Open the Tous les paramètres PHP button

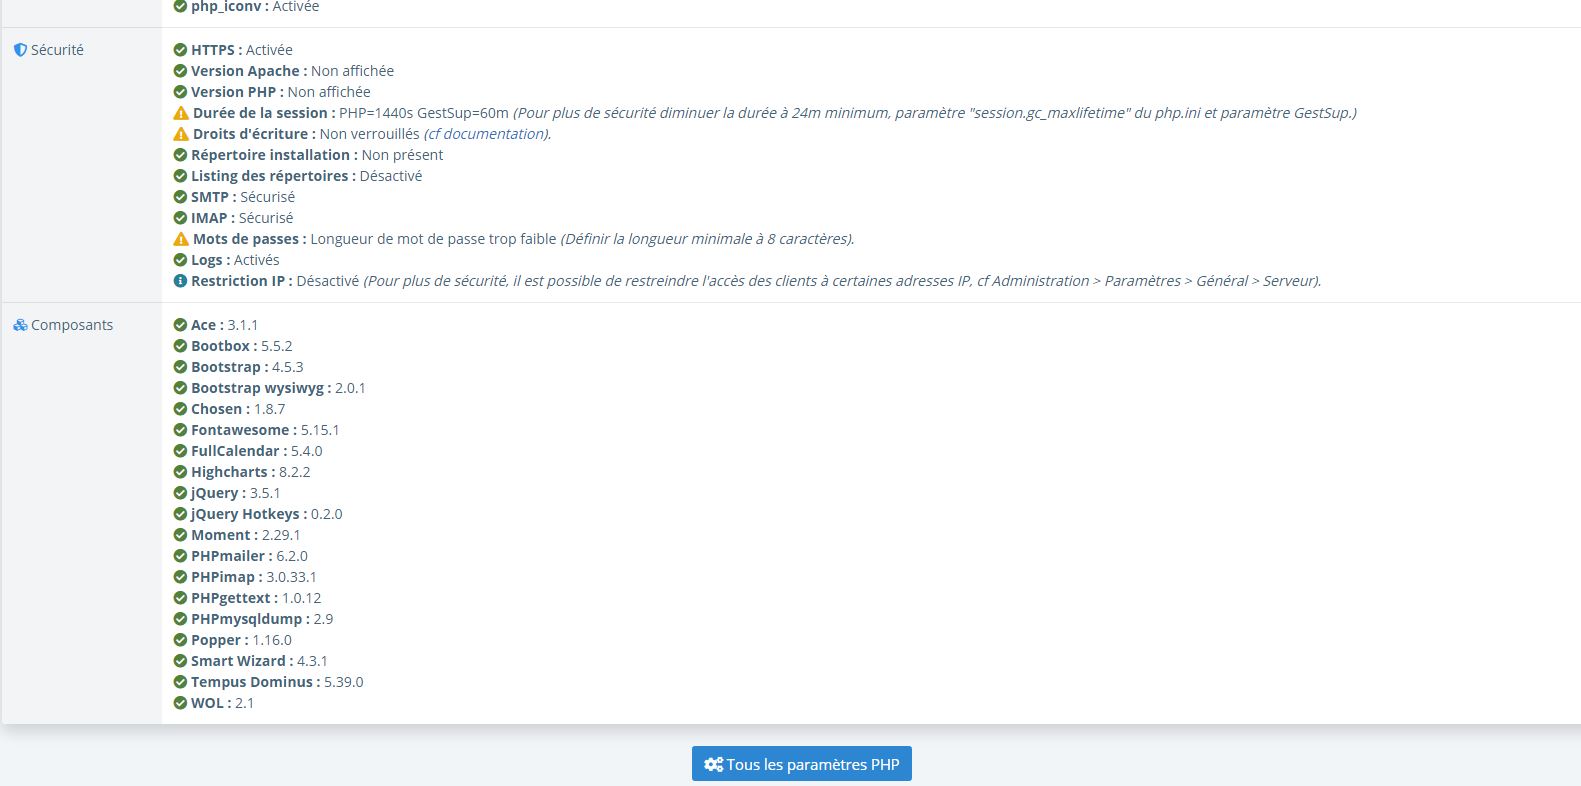point(802,764)
